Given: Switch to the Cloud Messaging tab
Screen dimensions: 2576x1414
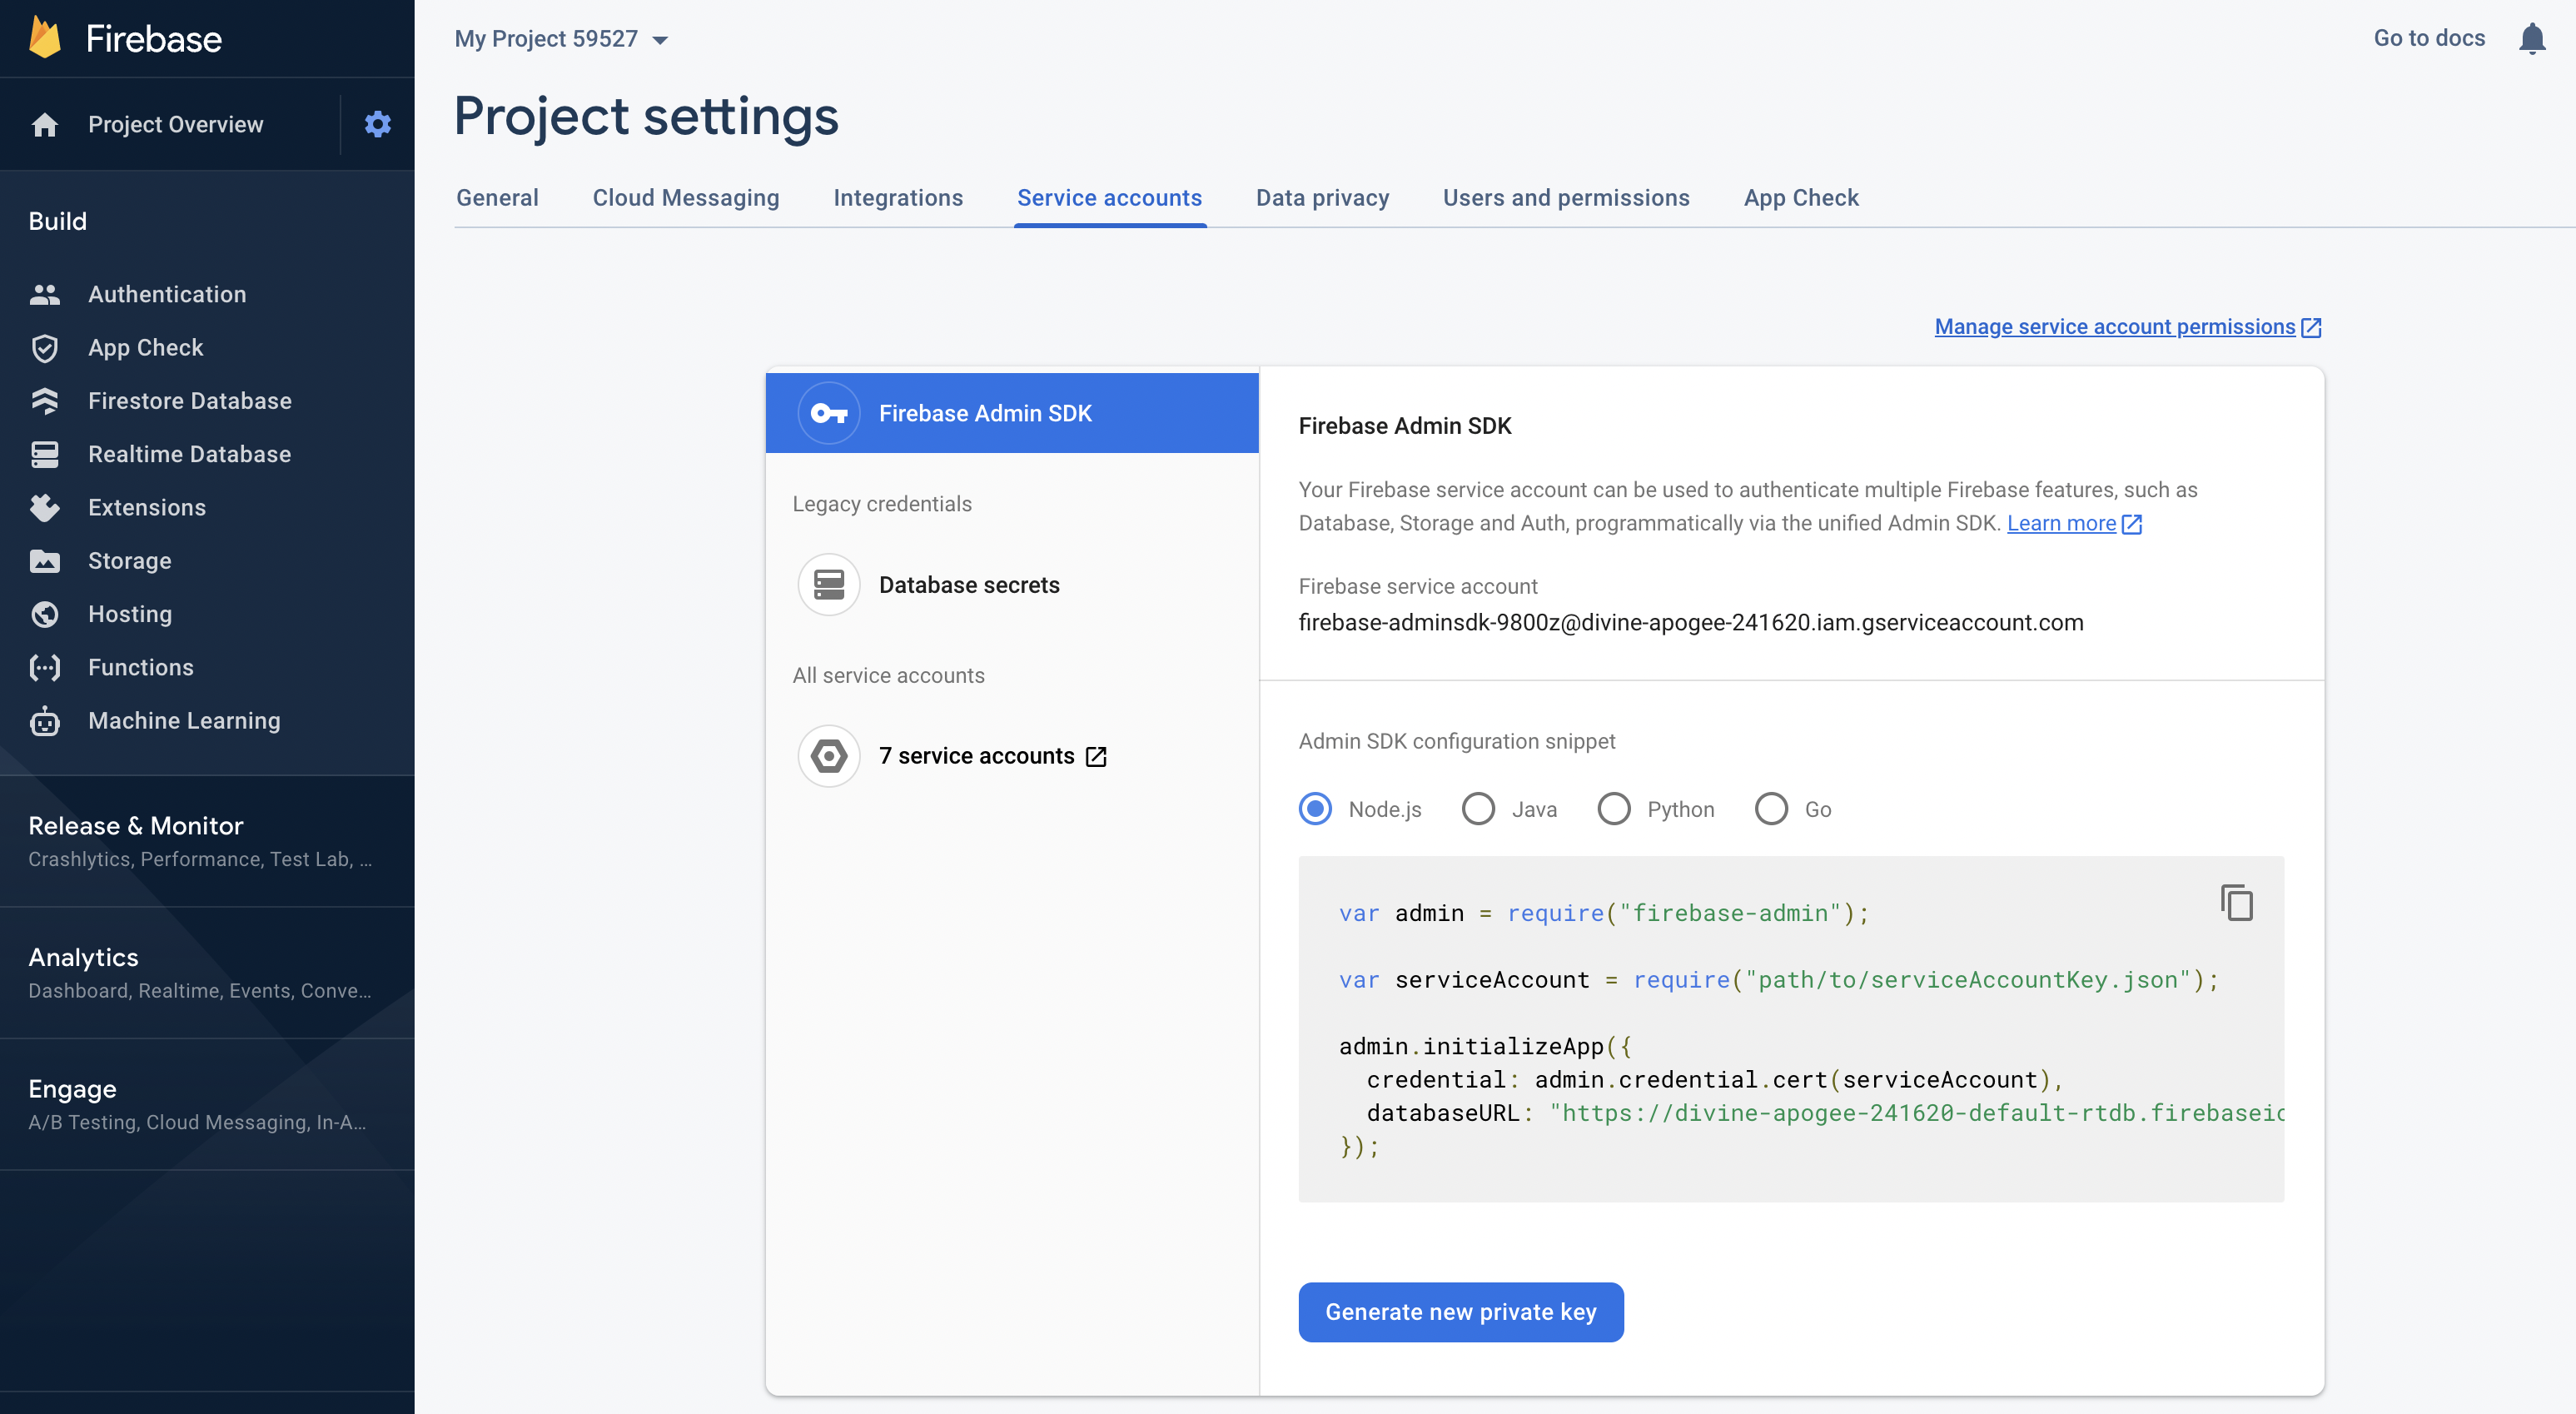Looking at the screenshot, I should 685,198.
